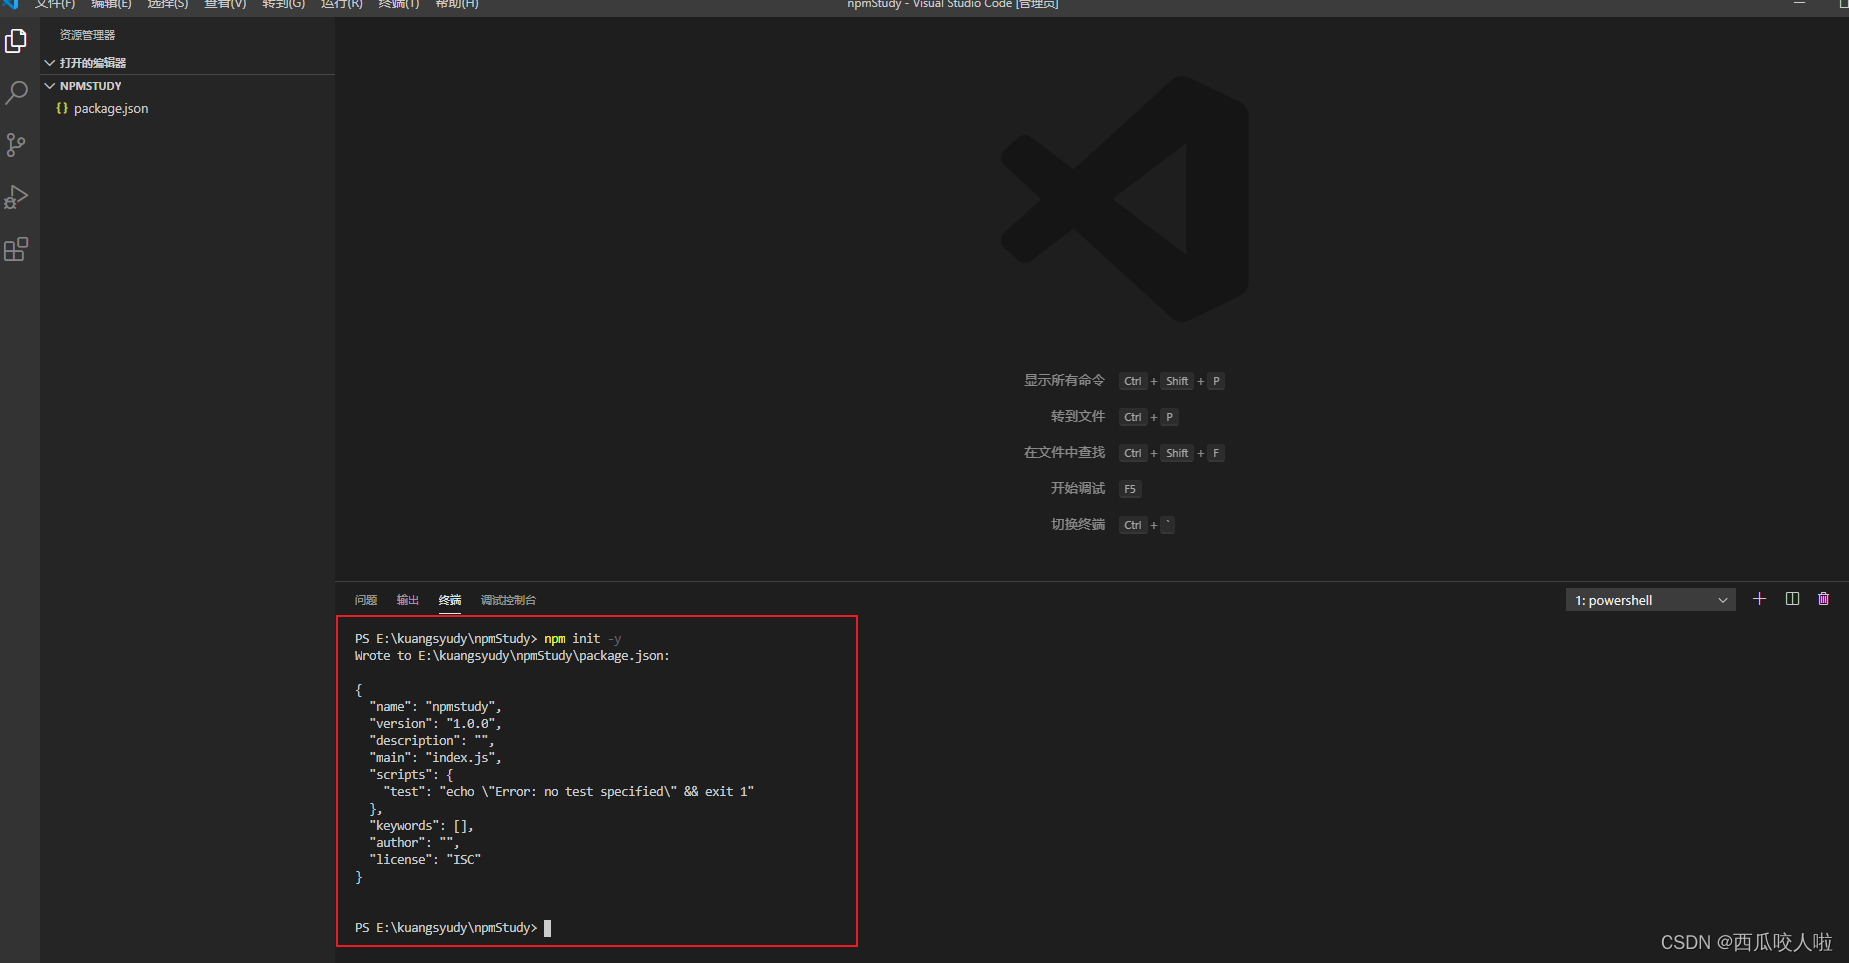Screen dimensions: 1849x963
Task: Open the 查看(V) menu
Action: click(x=225, y=5)
